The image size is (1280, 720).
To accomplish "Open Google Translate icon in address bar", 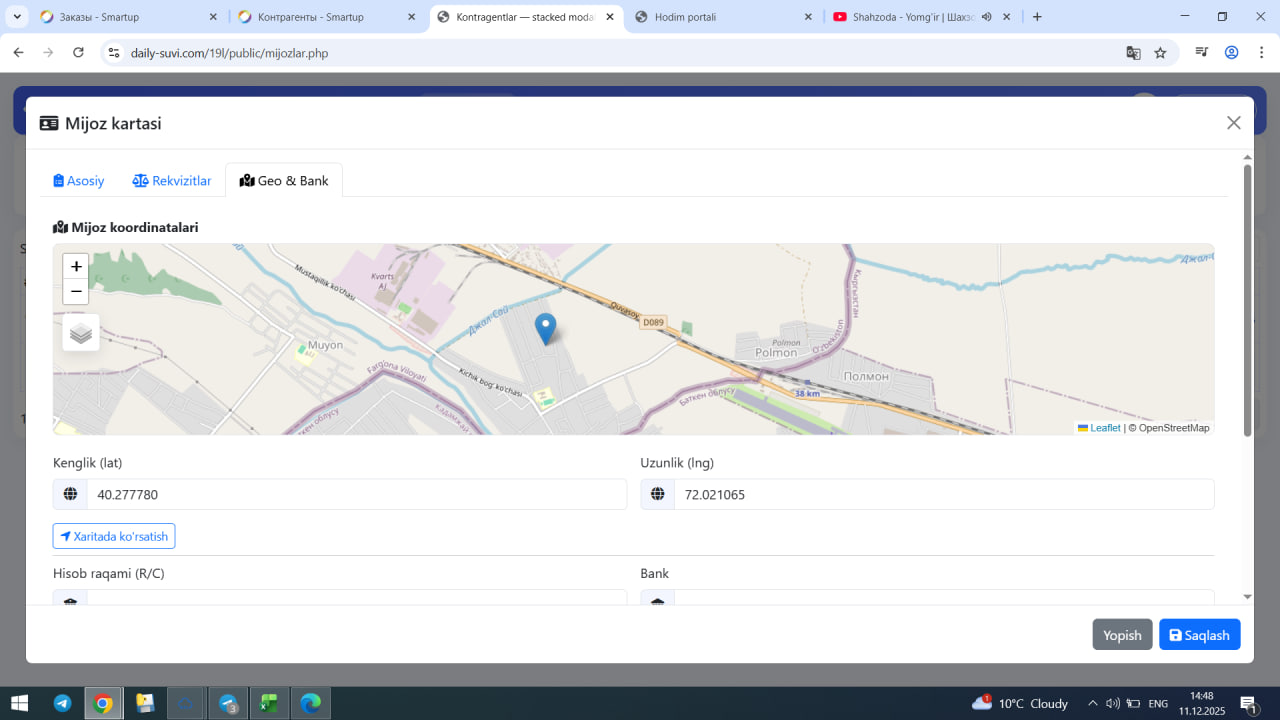I will click(1133, 53).
